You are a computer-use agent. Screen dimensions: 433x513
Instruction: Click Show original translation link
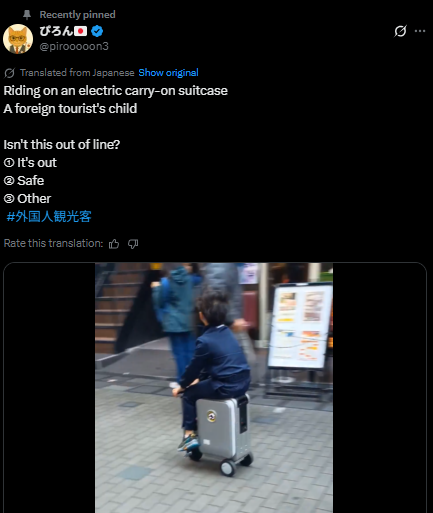point(168,72)
